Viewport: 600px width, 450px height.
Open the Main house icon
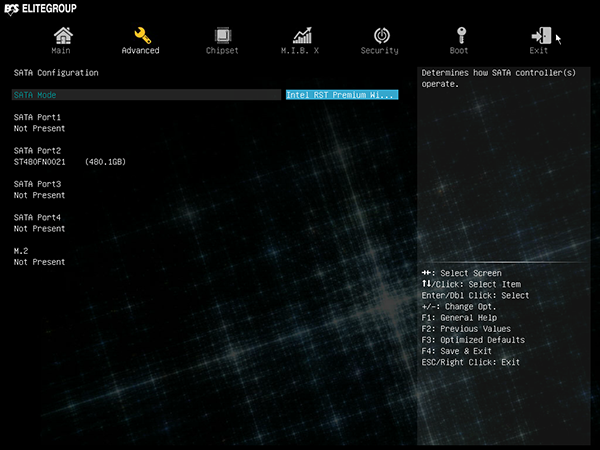pos(63,36)
